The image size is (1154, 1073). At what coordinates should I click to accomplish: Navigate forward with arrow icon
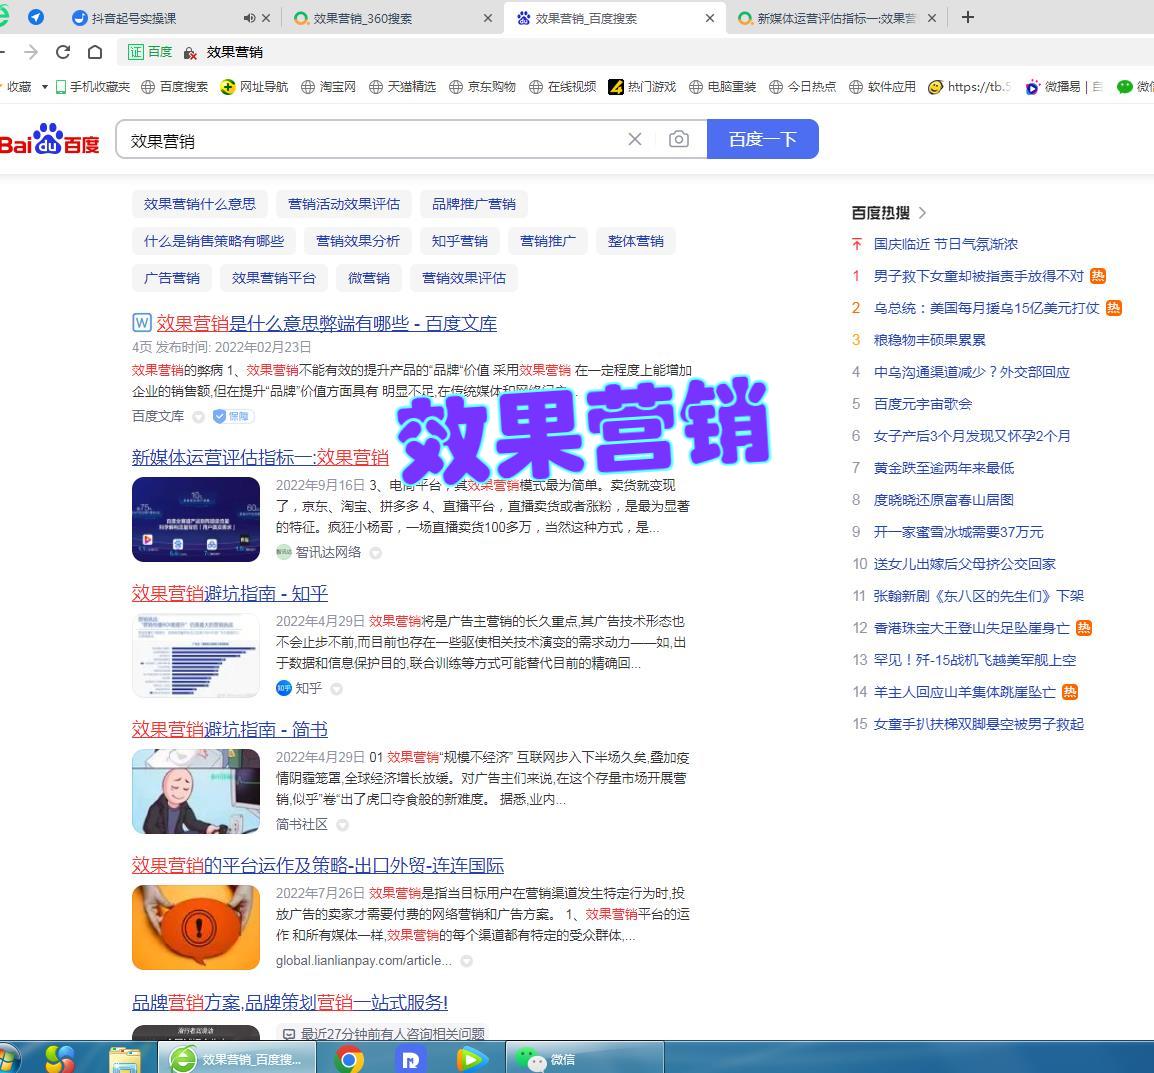(31, 52)
